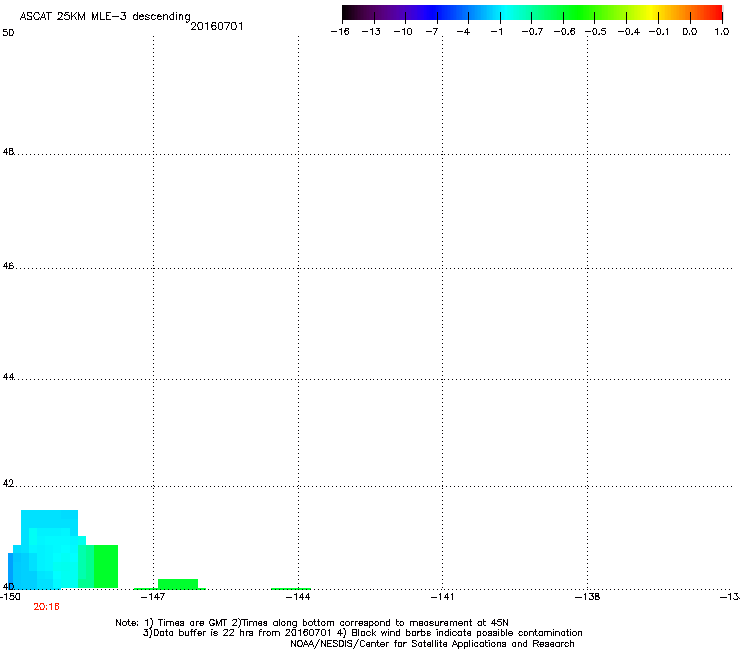Viewport: 740px width, 650px height.
Task: Click the -7 color scale label
Action: [432, 32]
